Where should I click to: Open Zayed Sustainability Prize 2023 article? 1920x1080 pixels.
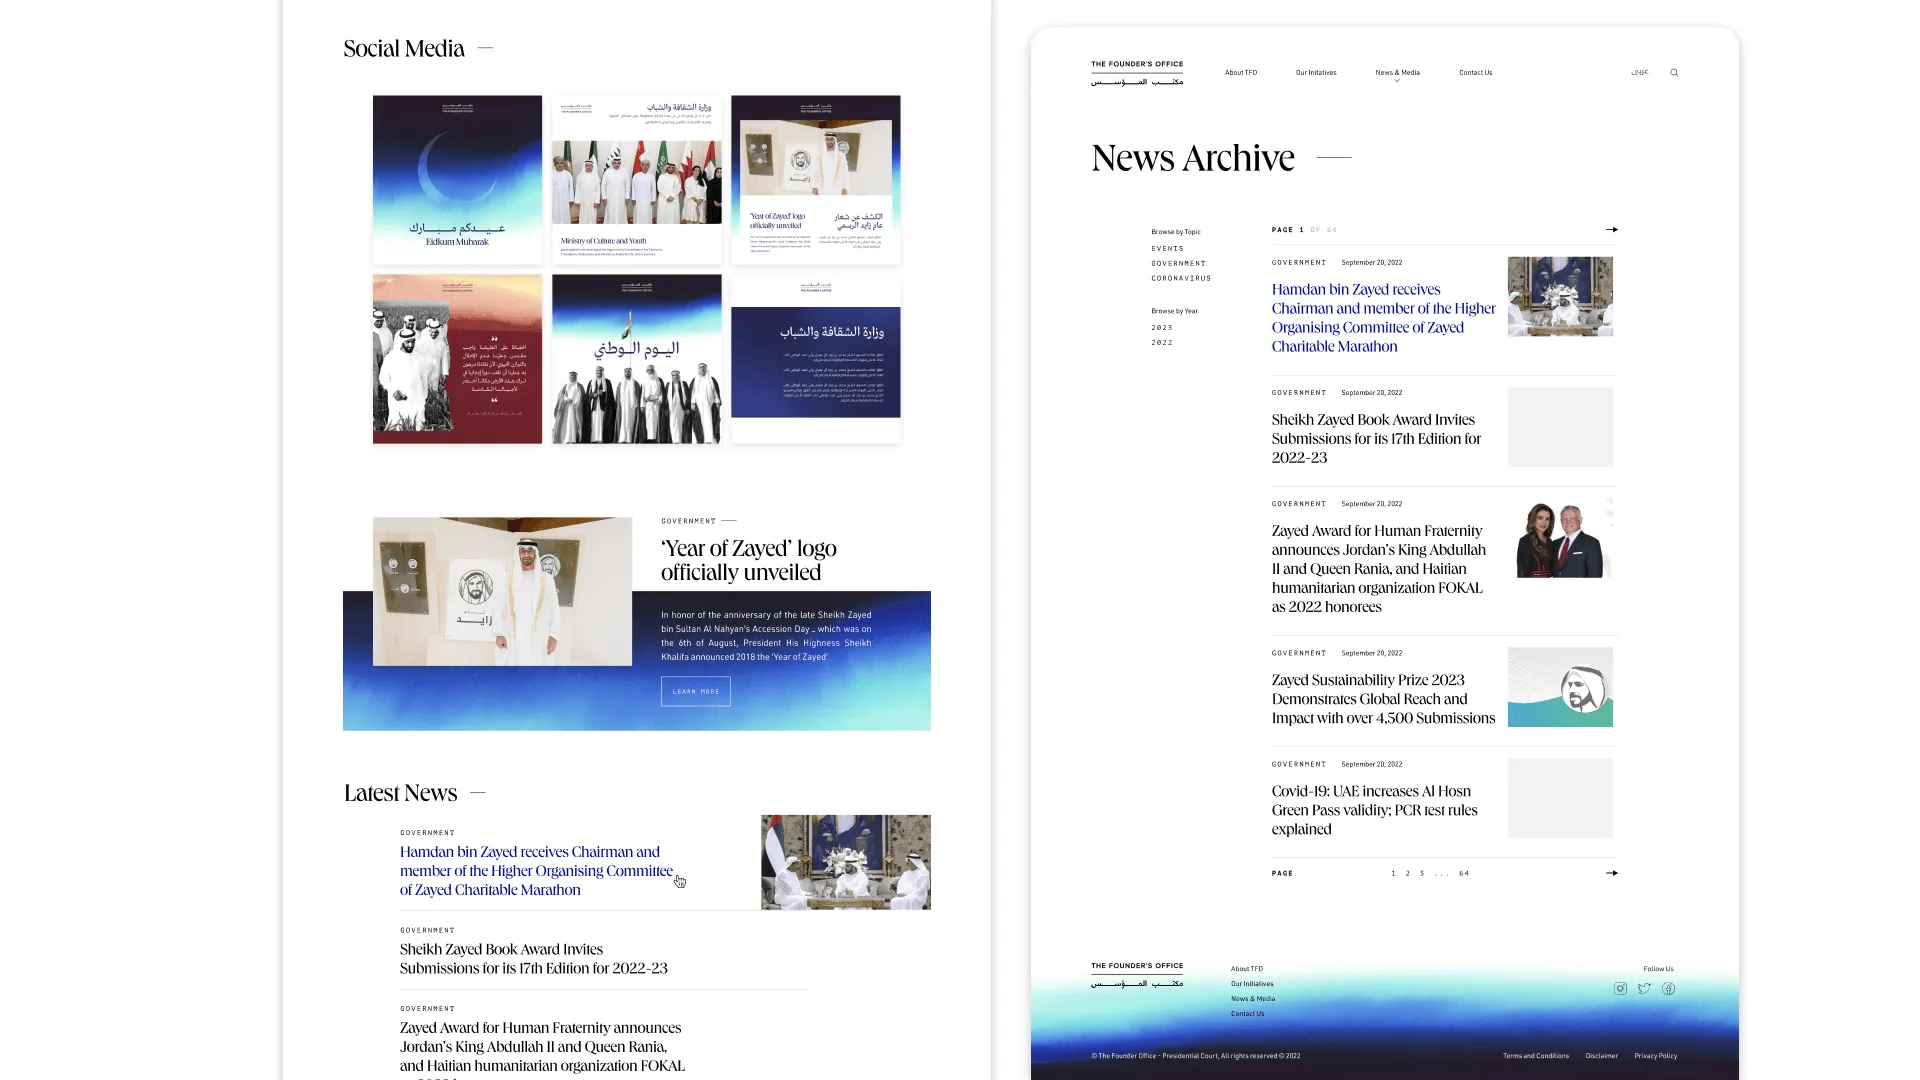[x=1382, y=699]
